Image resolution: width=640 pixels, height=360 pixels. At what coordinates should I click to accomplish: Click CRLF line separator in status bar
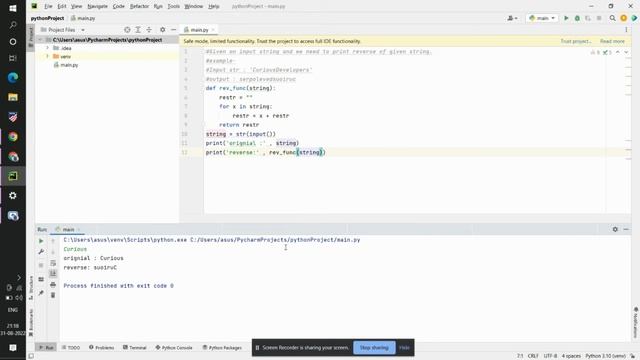[x=533, y=356]
